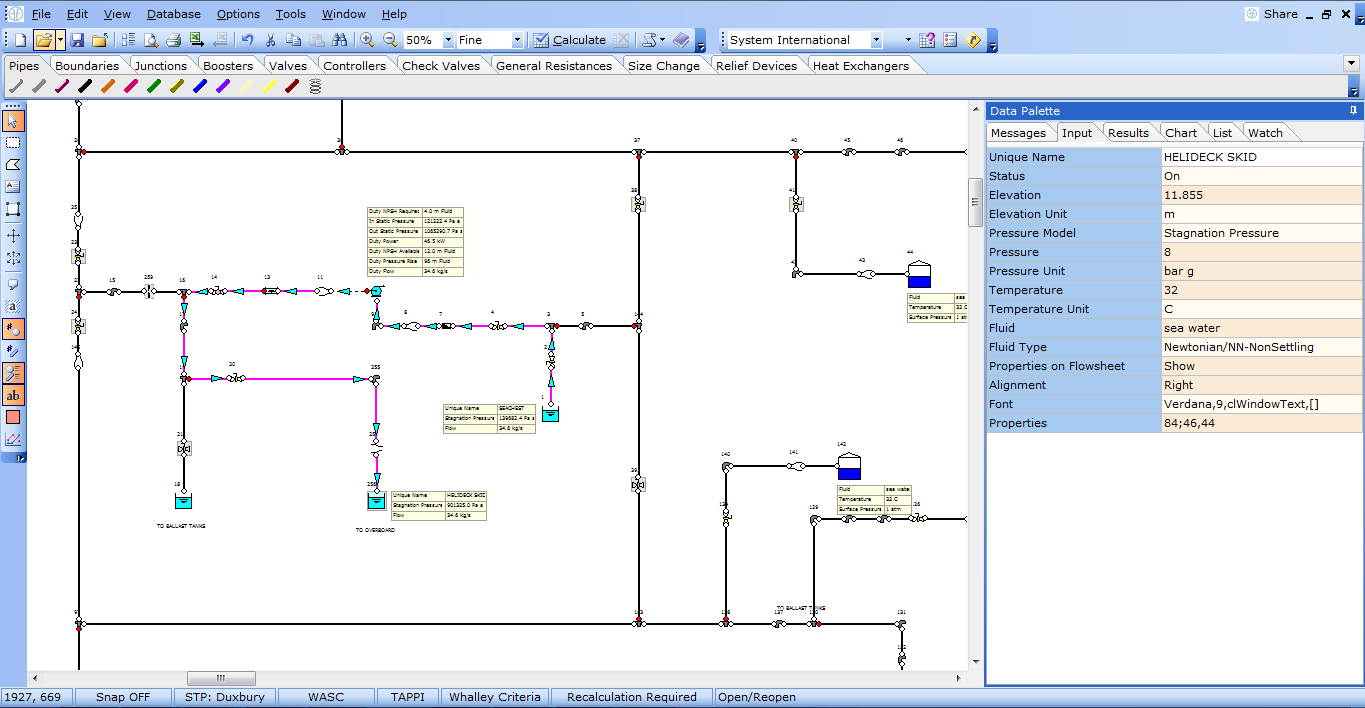Click the Save disk icon
The width and height of the screenshot is (1365, 708).
tap(77, 40)
